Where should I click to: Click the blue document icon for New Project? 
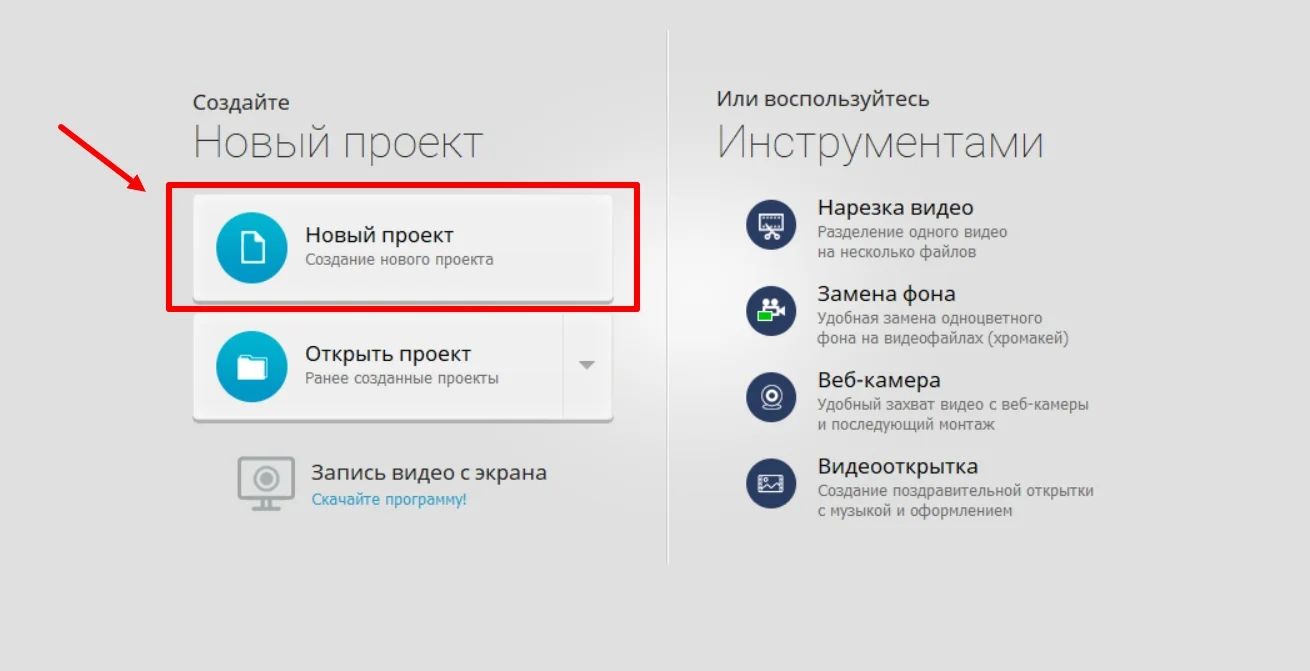click(x=252, y=247)
